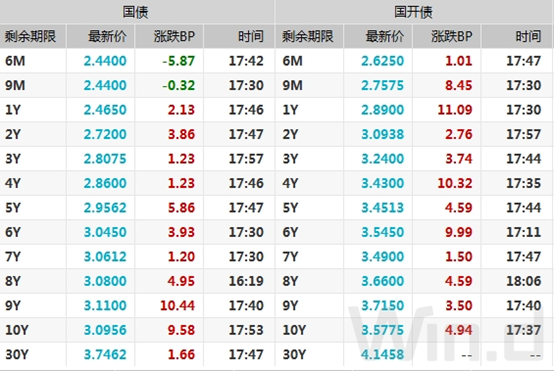The height and width of the screenshot is (371, 554).
Task: Click price 3.0450 for 国债 6Y
Action: pyautogui.click(x=105, y=232)
